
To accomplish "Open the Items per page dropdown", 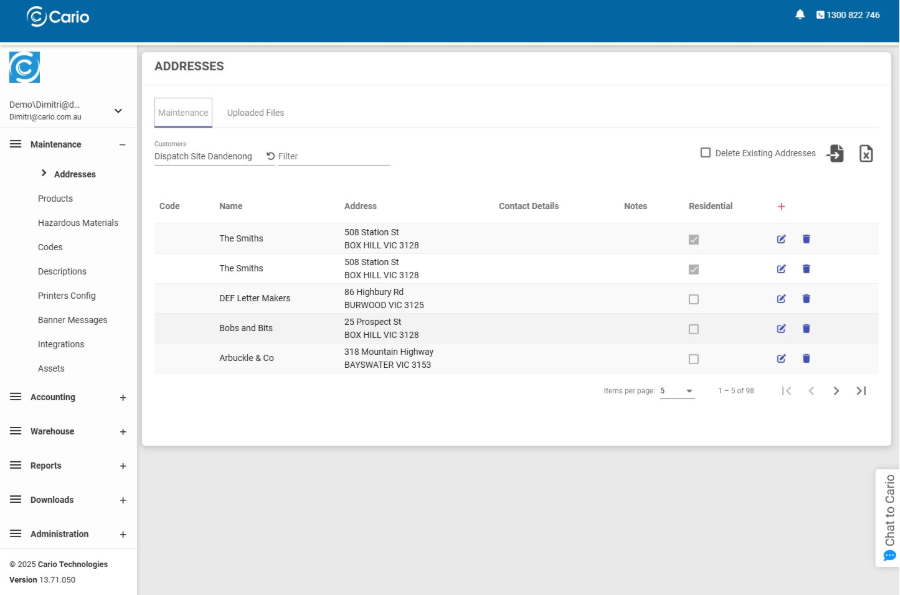I will 677,391.
